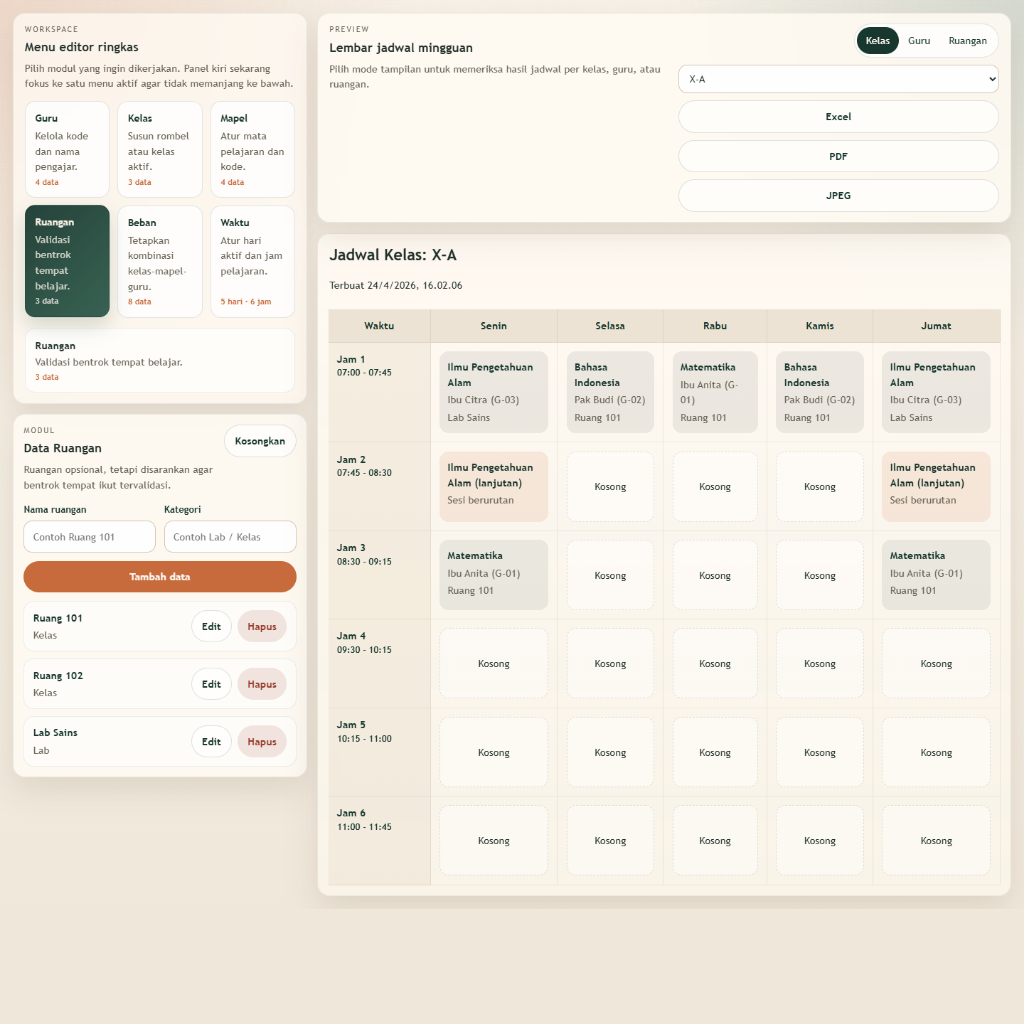Click the Terbuat 24/4/2026 timestamp

click(x=396, y=285)
